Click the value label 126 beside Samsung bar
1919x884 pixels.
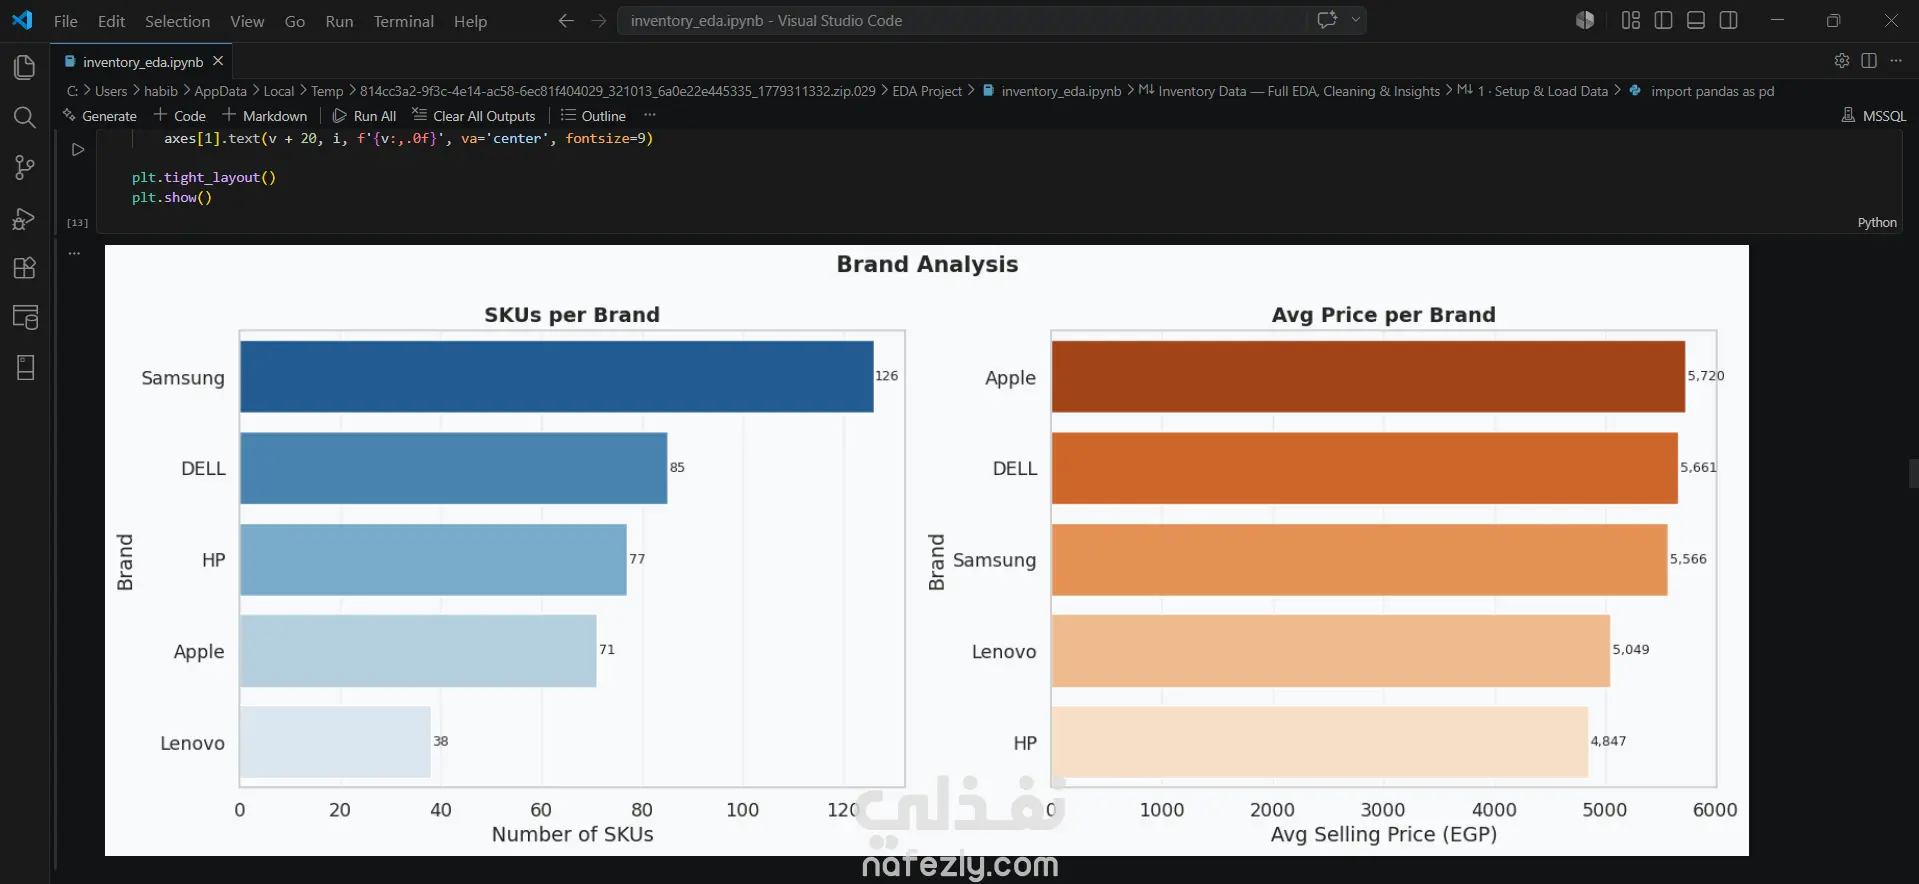[887, 376]
